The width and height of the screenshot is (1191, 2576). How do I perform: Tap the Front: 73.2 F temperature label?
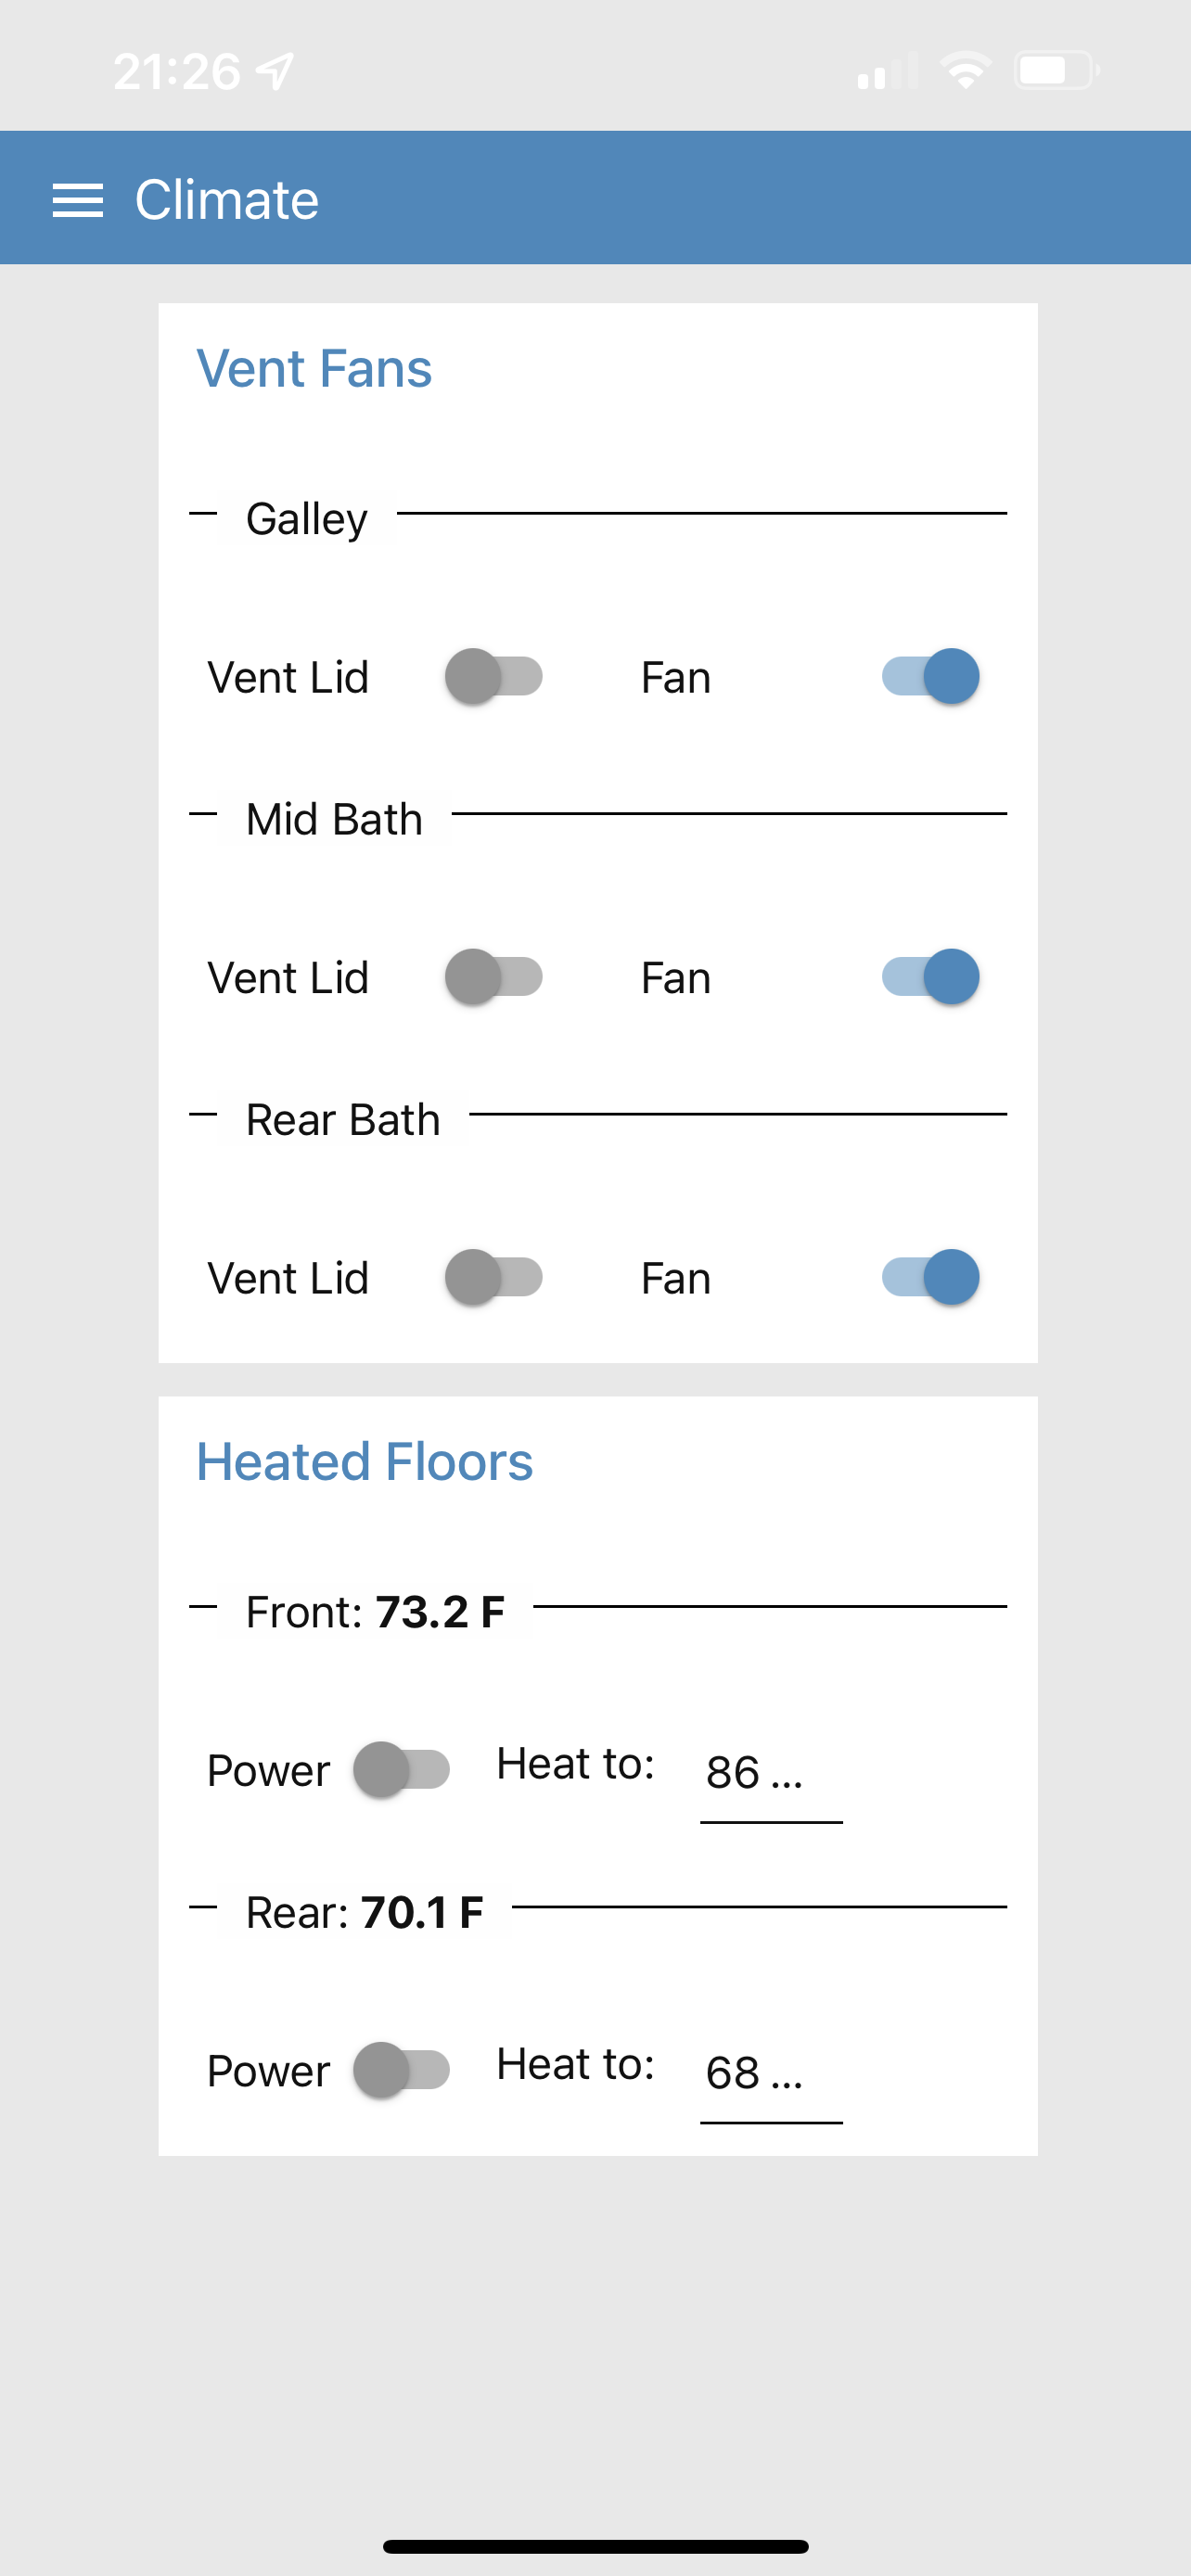click(x=375, y=1612)
